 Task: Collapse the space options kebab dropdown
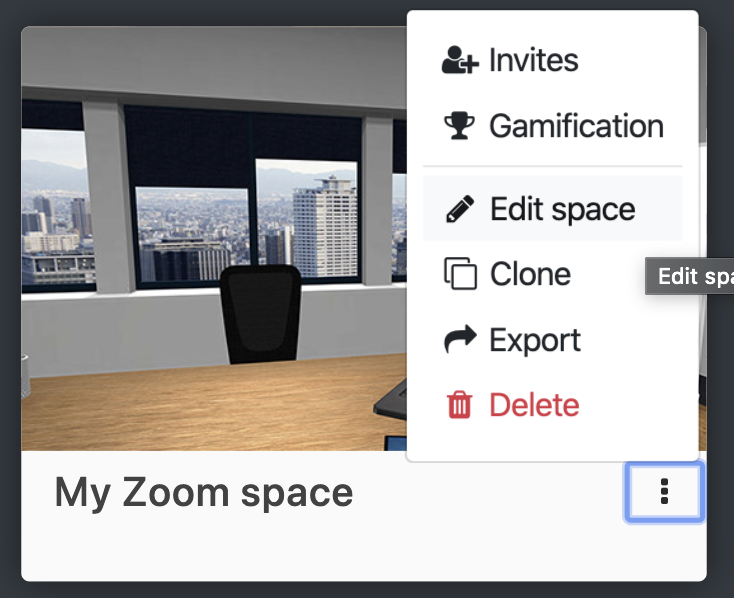pos(664,491)
